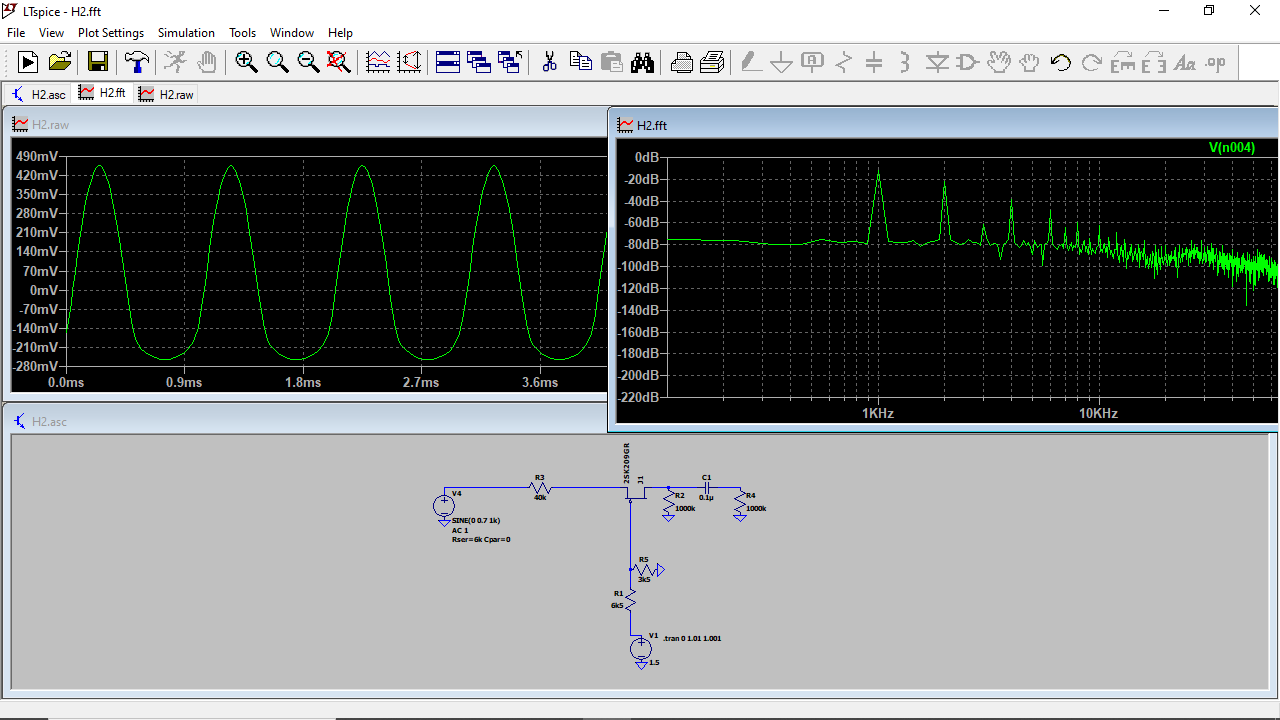Select the Inductor placement tool
The image size is (1280, 720).
(x=905, y=62)
